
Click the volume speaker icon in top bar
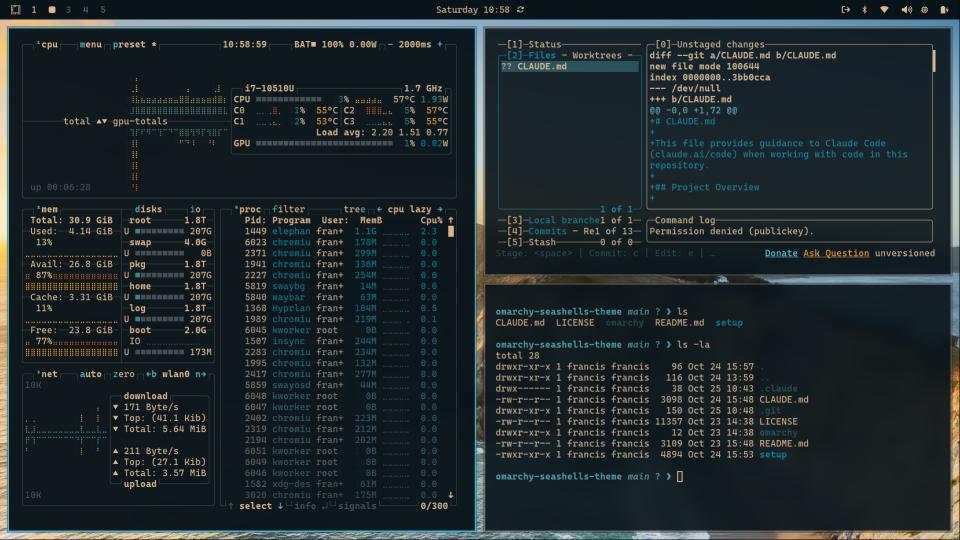coord(906,10)
